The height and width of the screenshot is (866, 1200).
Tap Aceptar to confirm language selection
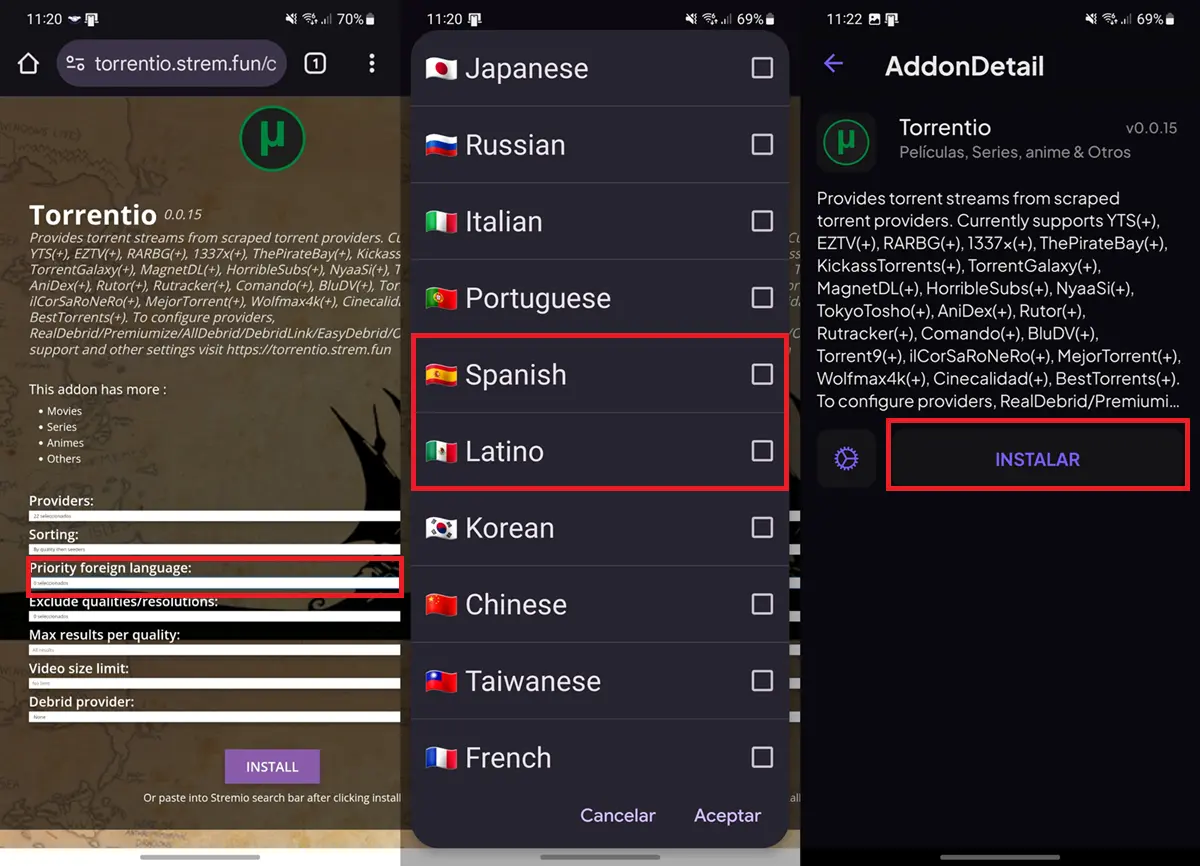pos(727,816)
